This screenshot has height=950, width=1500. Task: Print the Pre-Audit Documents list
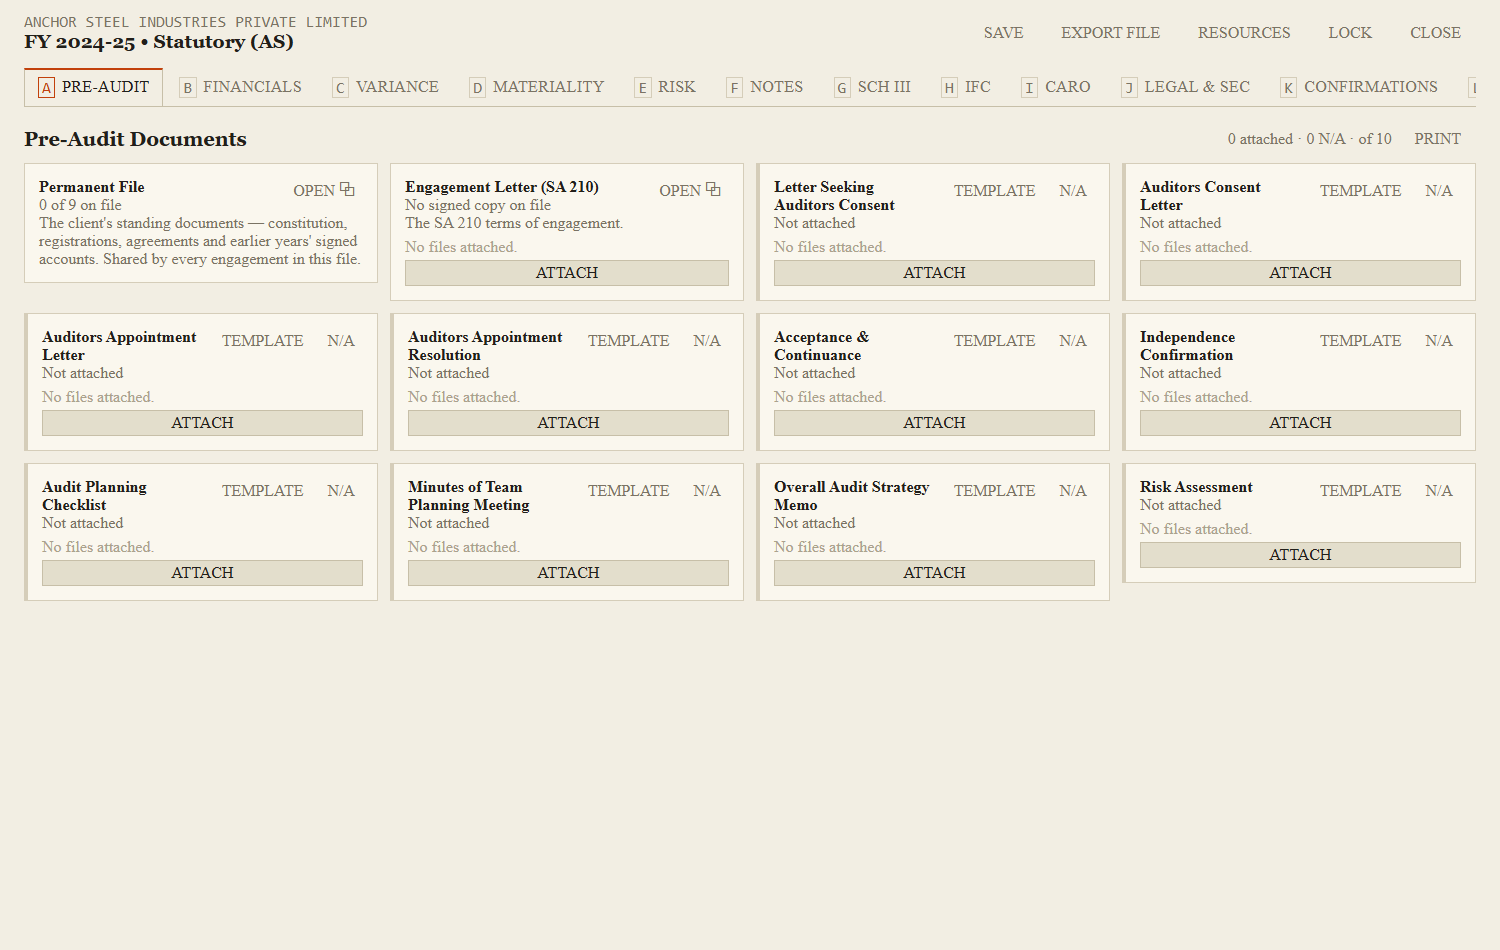pyautogui.click(x=1437, y=139)
